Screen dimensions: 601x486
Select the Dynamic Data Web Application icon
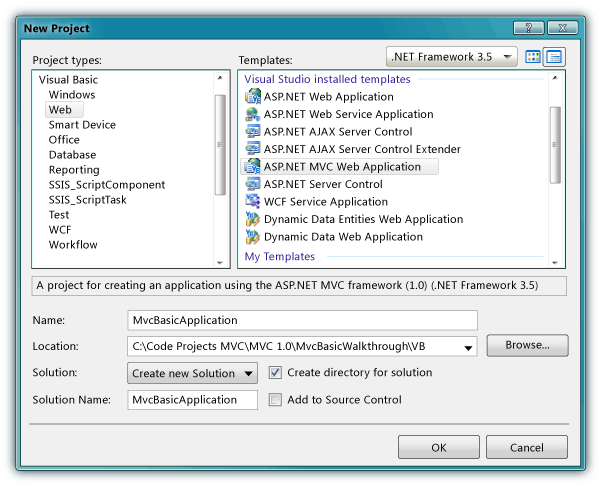click(253, 236)
